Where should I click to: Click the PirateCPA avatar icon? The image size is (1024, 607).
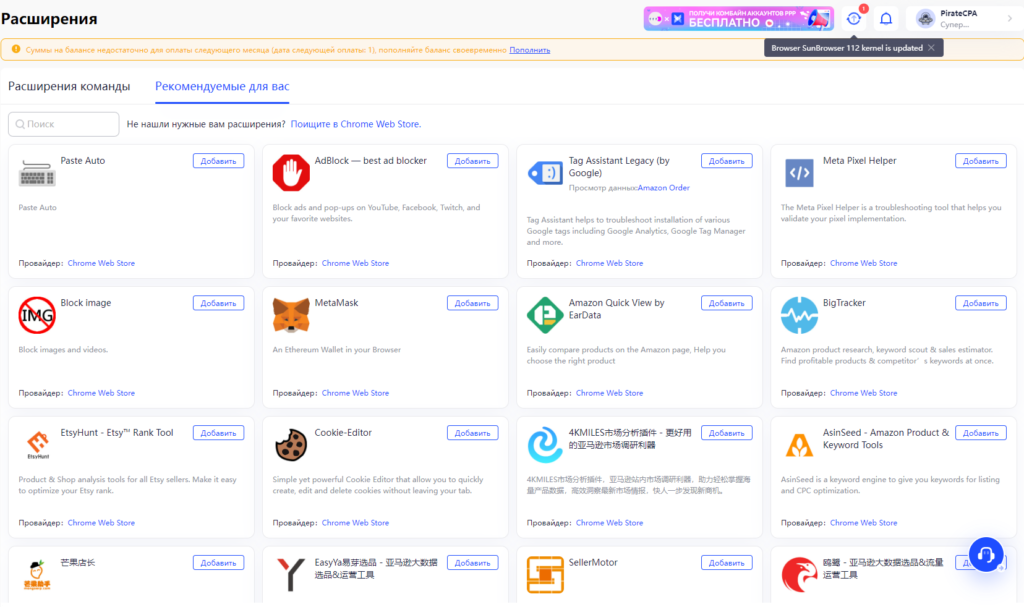(925, 19)
